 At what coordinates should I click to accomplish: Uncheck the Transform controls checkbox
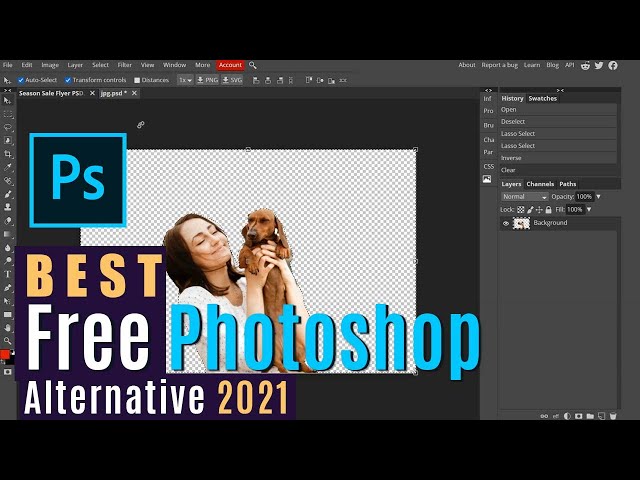(x=68, y=80)
